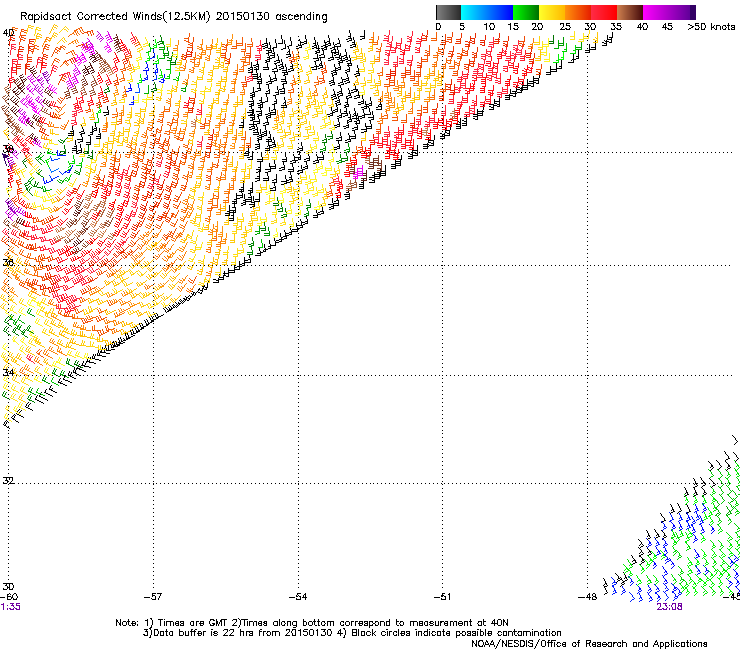
Task: Click the longitude label '-51'
Action: 442,597
